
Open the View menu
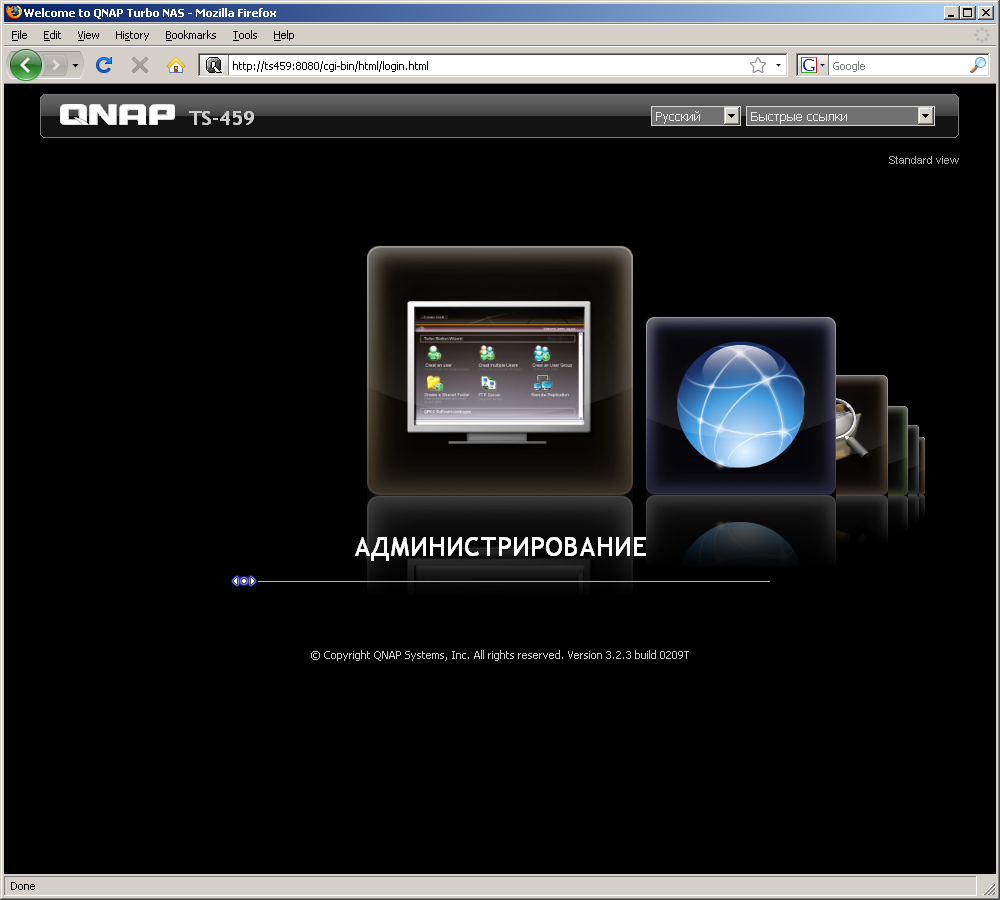tap(88, 35)
